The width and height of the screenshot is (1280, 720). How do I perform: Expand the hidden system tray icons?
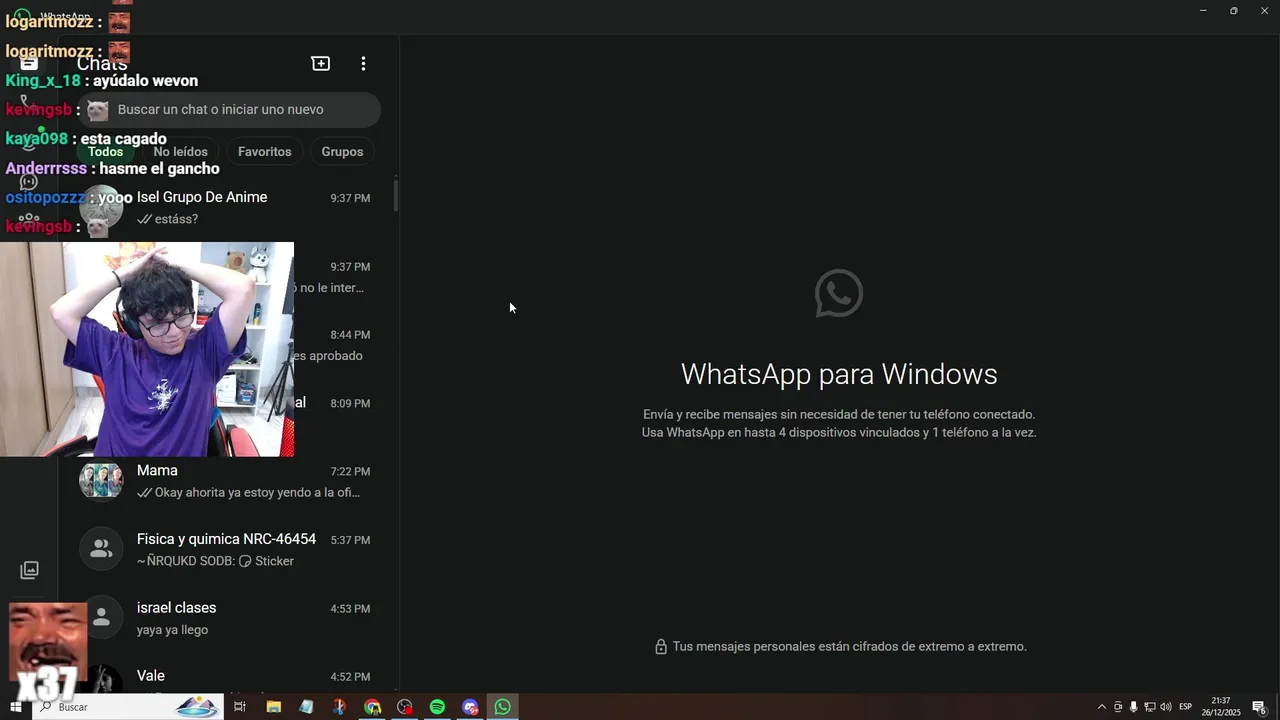pos(1102,707)
